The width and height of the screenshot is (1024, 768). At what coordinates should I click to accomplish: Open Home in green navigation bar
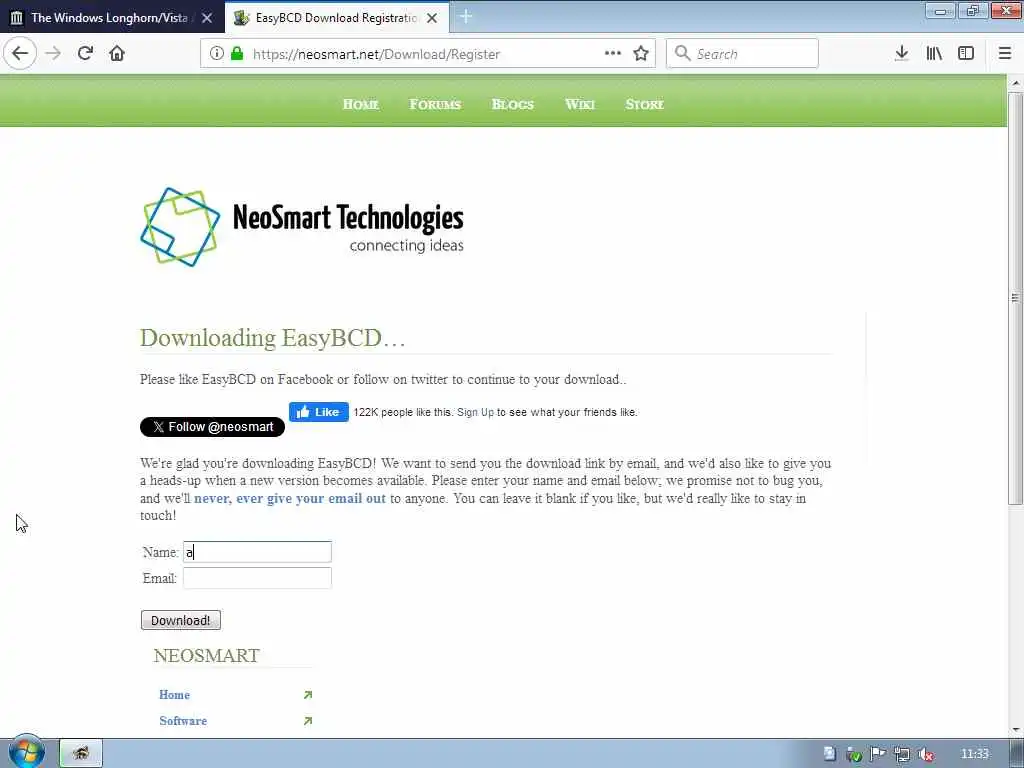click(360, 104)
